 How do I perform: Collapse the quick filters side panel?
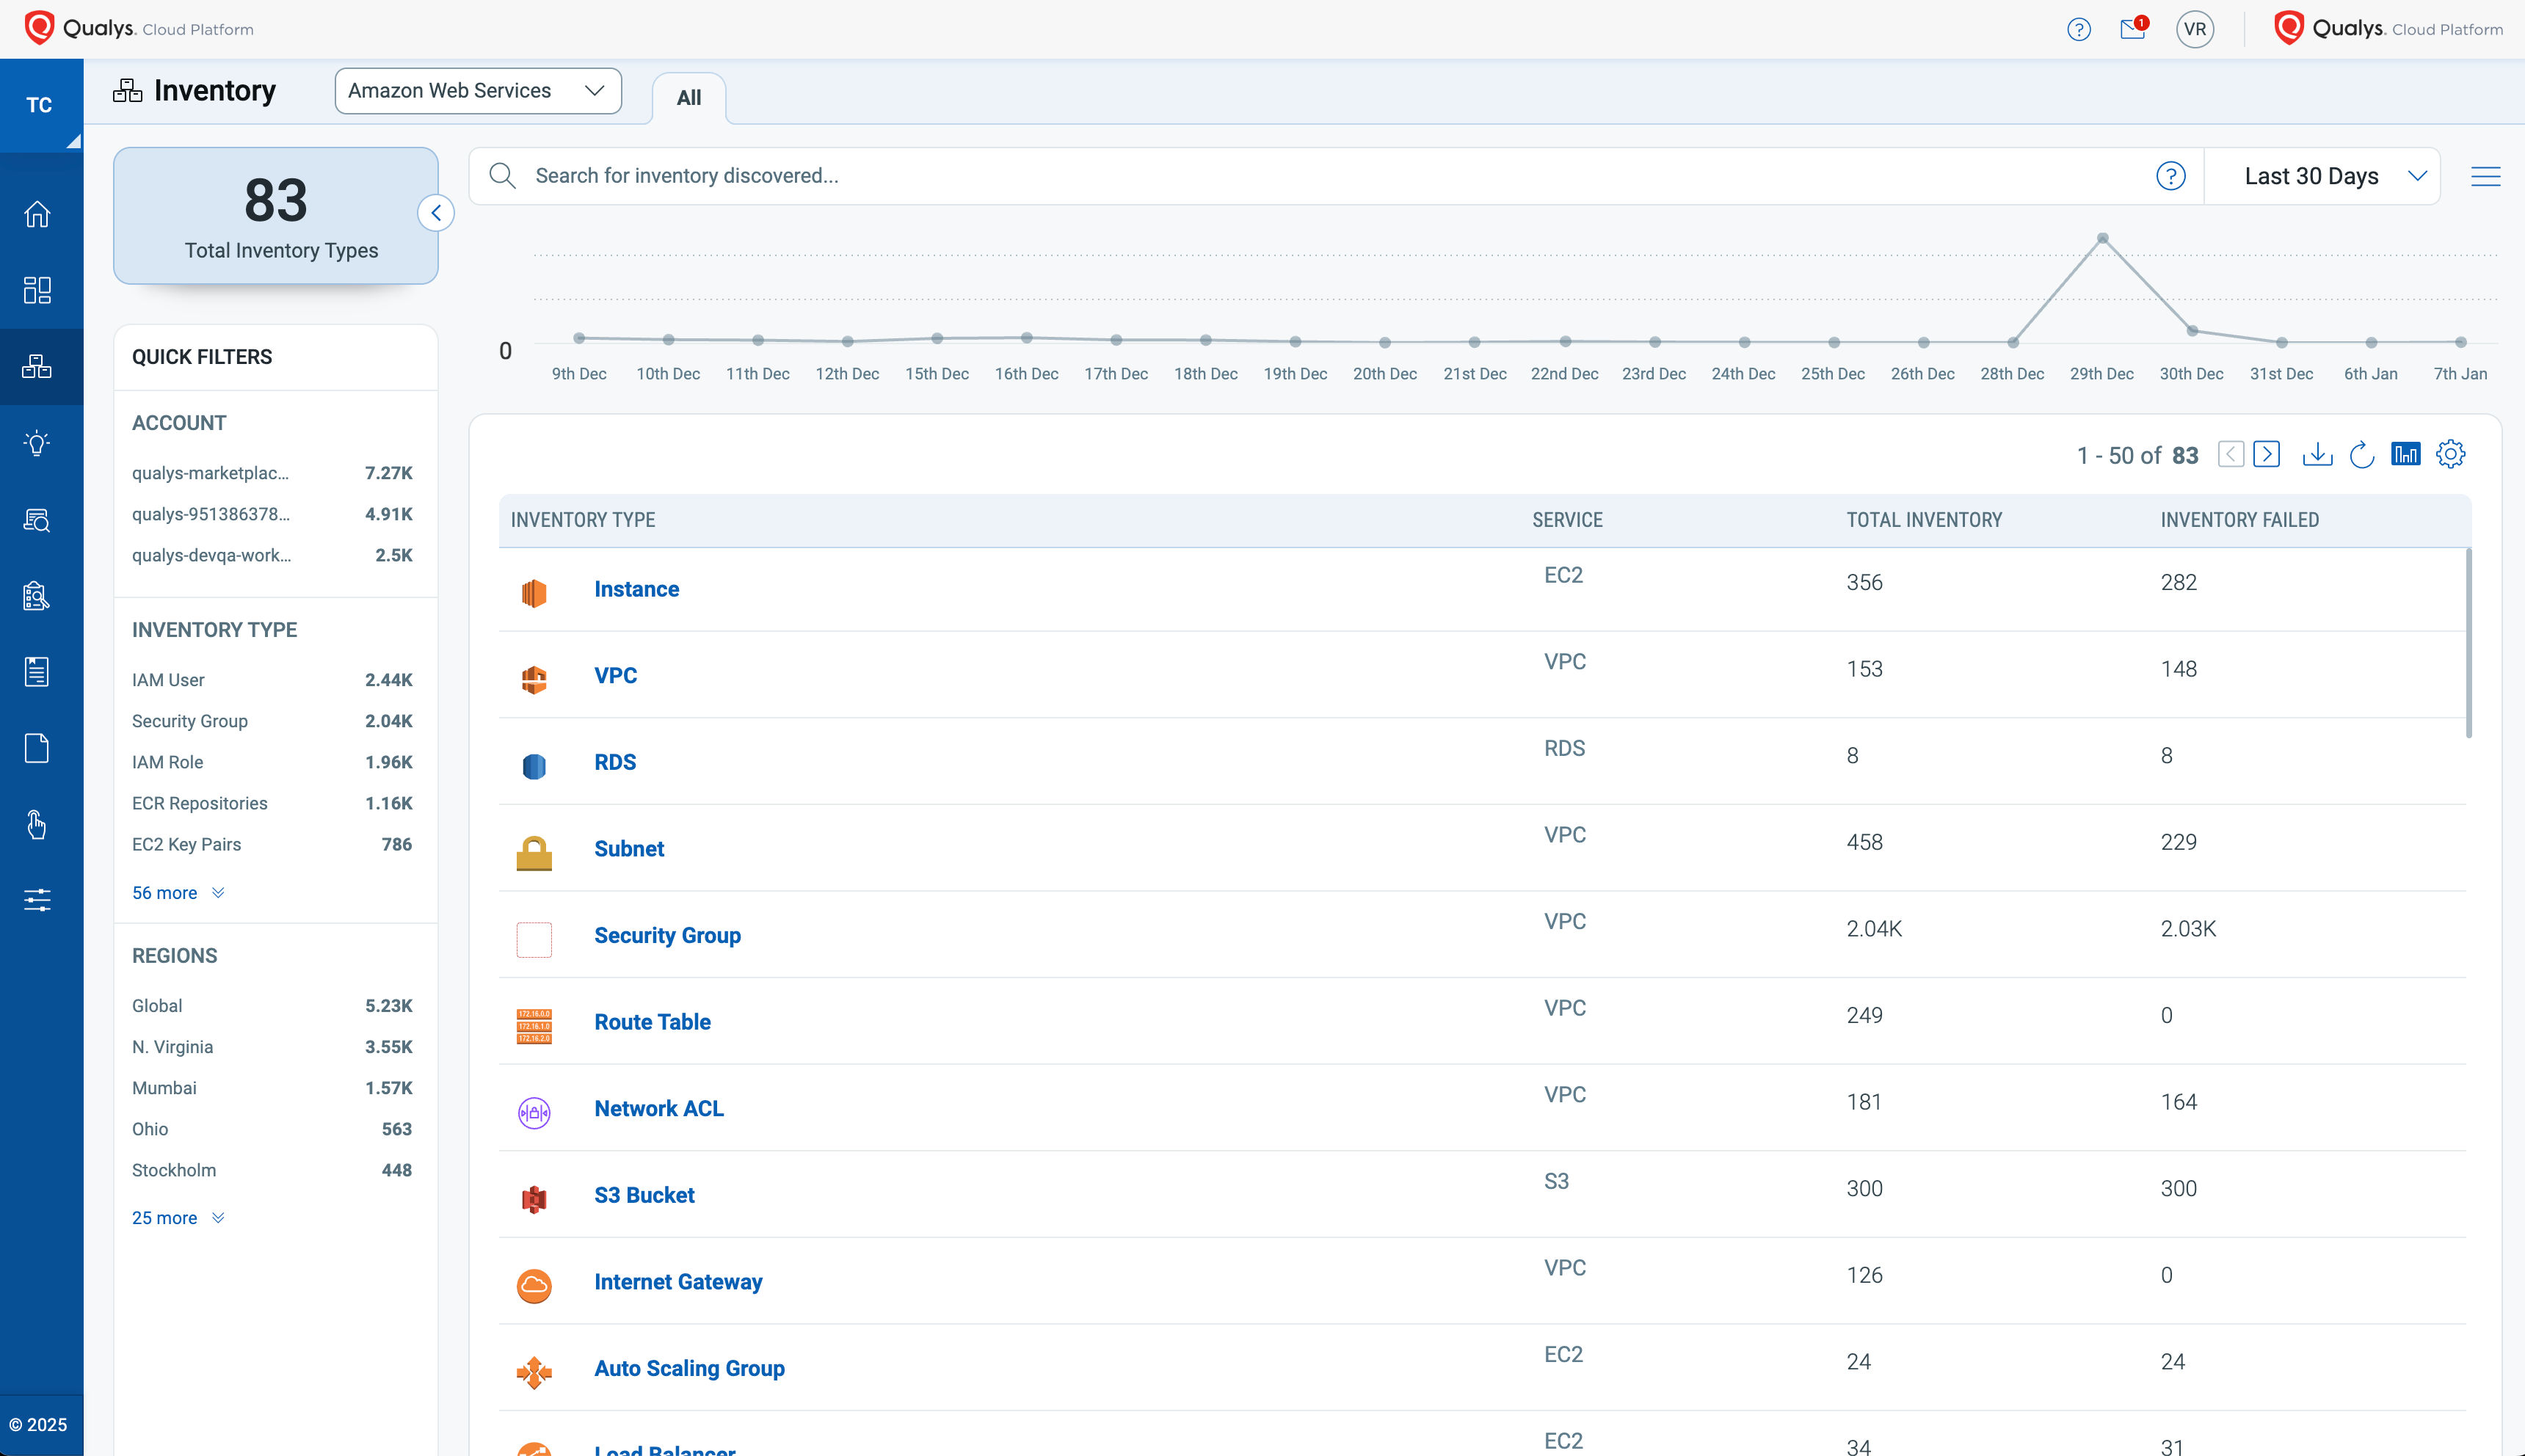tap(436, 213)
